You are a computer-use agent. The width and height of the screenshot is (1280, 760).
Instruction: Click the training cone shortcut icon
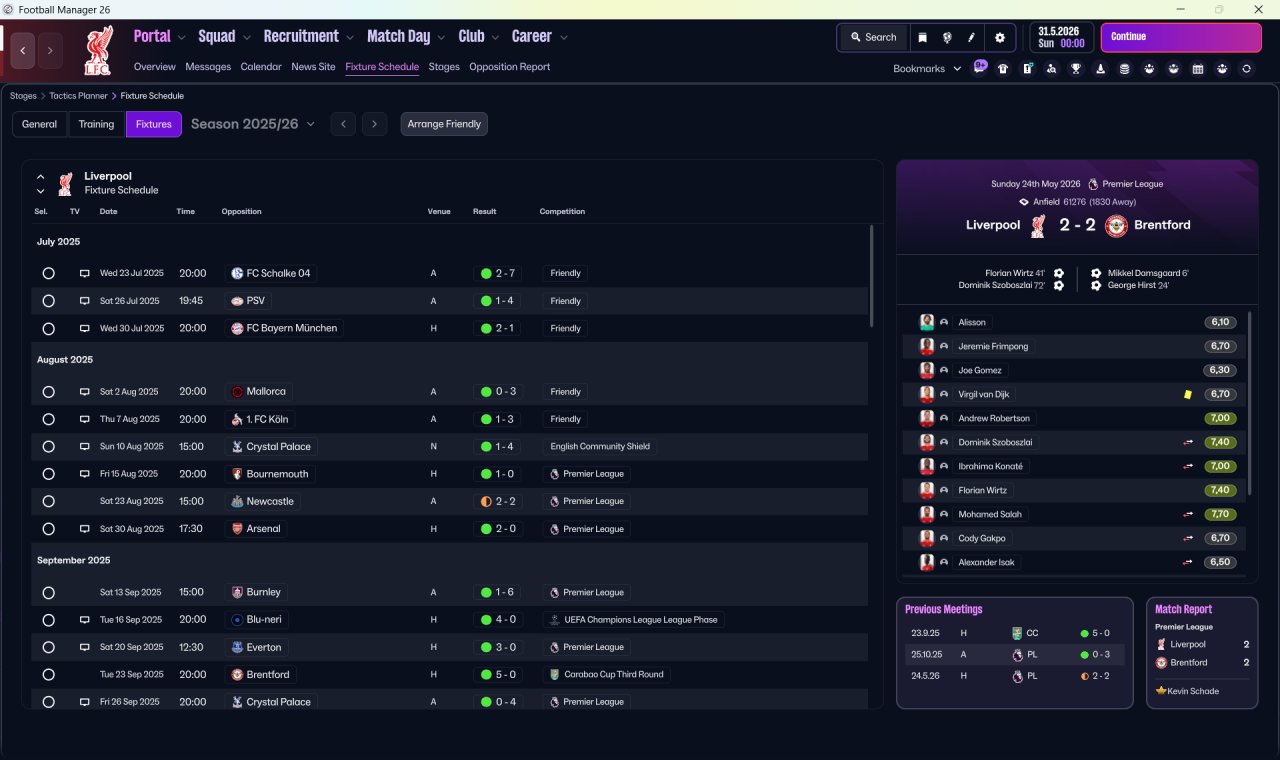[x=1101, y=69]
